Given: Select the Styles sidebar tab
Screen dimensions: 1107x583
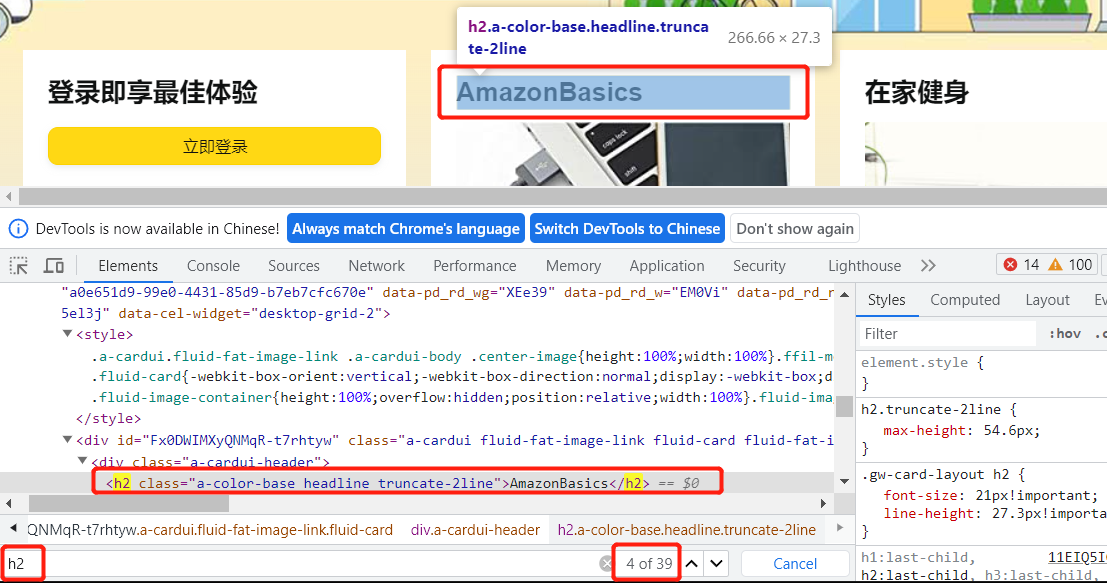Looking at the screenshot, I should click(887, 300).
